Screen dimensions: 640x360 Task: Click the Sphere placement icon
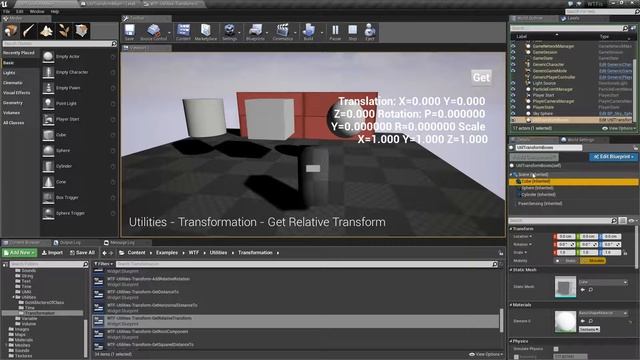pos(48,151)
